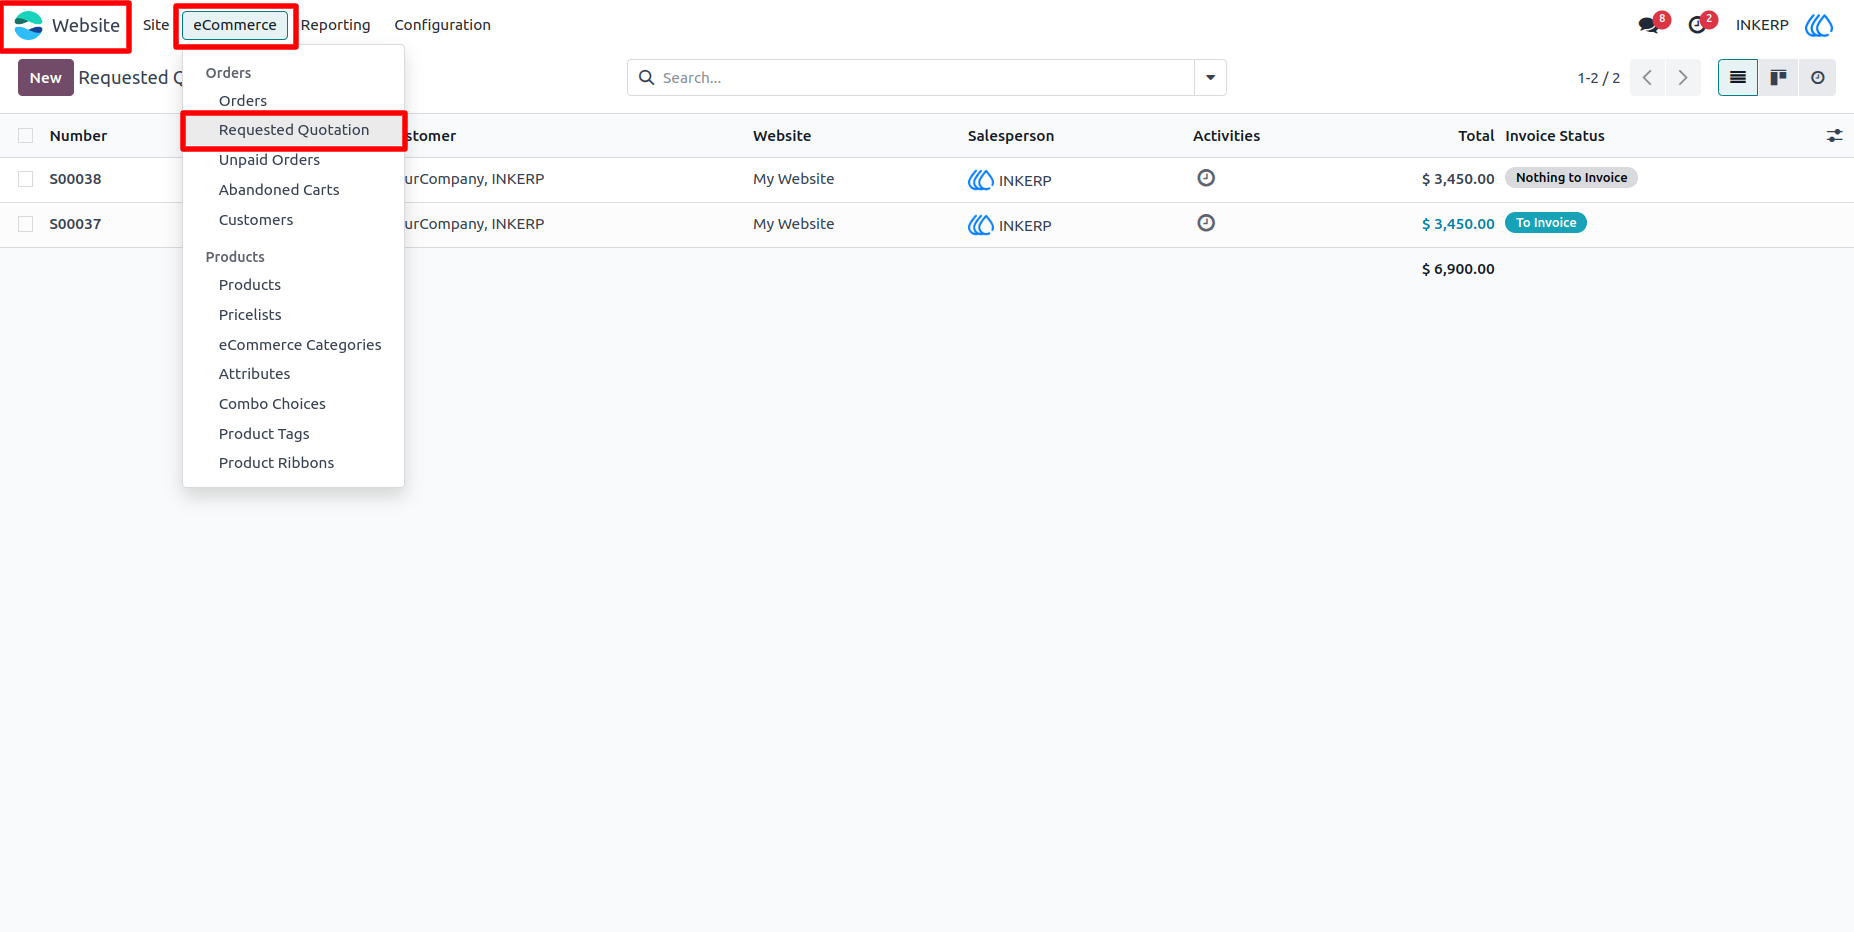Open the 1-2 / 2 pager counter

pos(1598,78)
